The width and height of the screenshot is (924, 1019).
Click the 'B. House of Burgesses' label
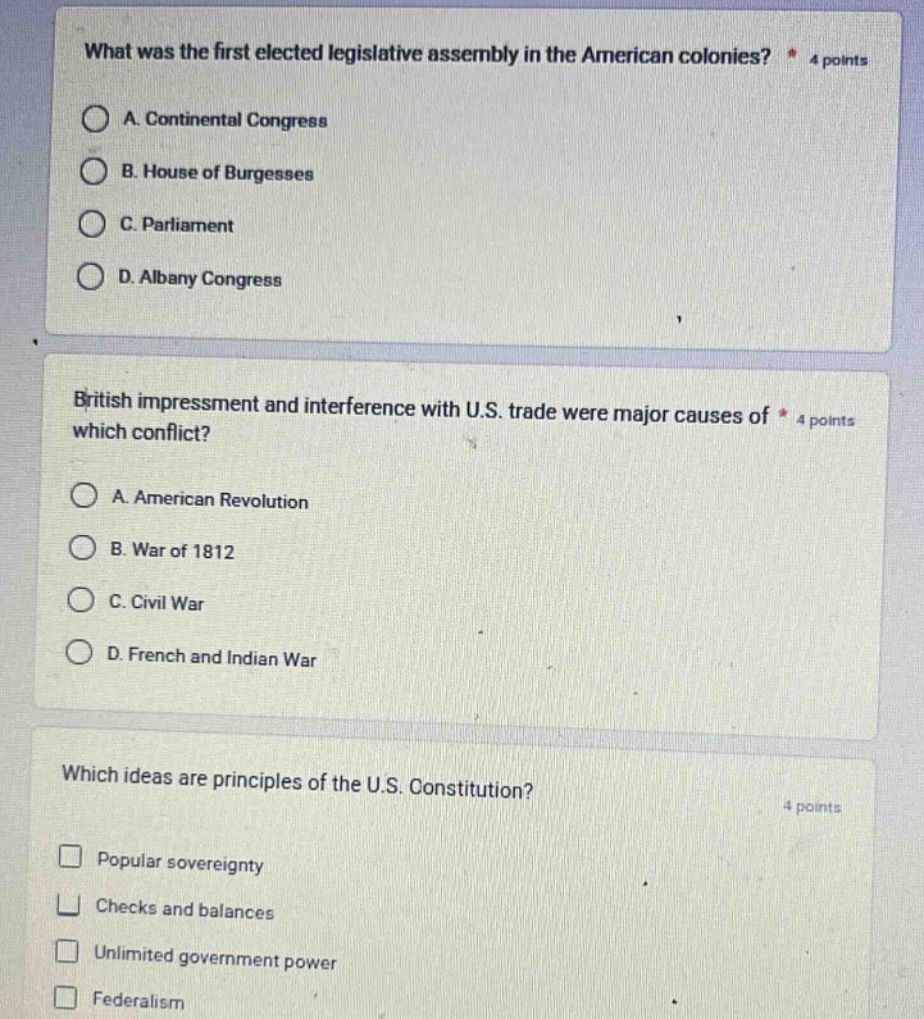click(x=216, y=173)
